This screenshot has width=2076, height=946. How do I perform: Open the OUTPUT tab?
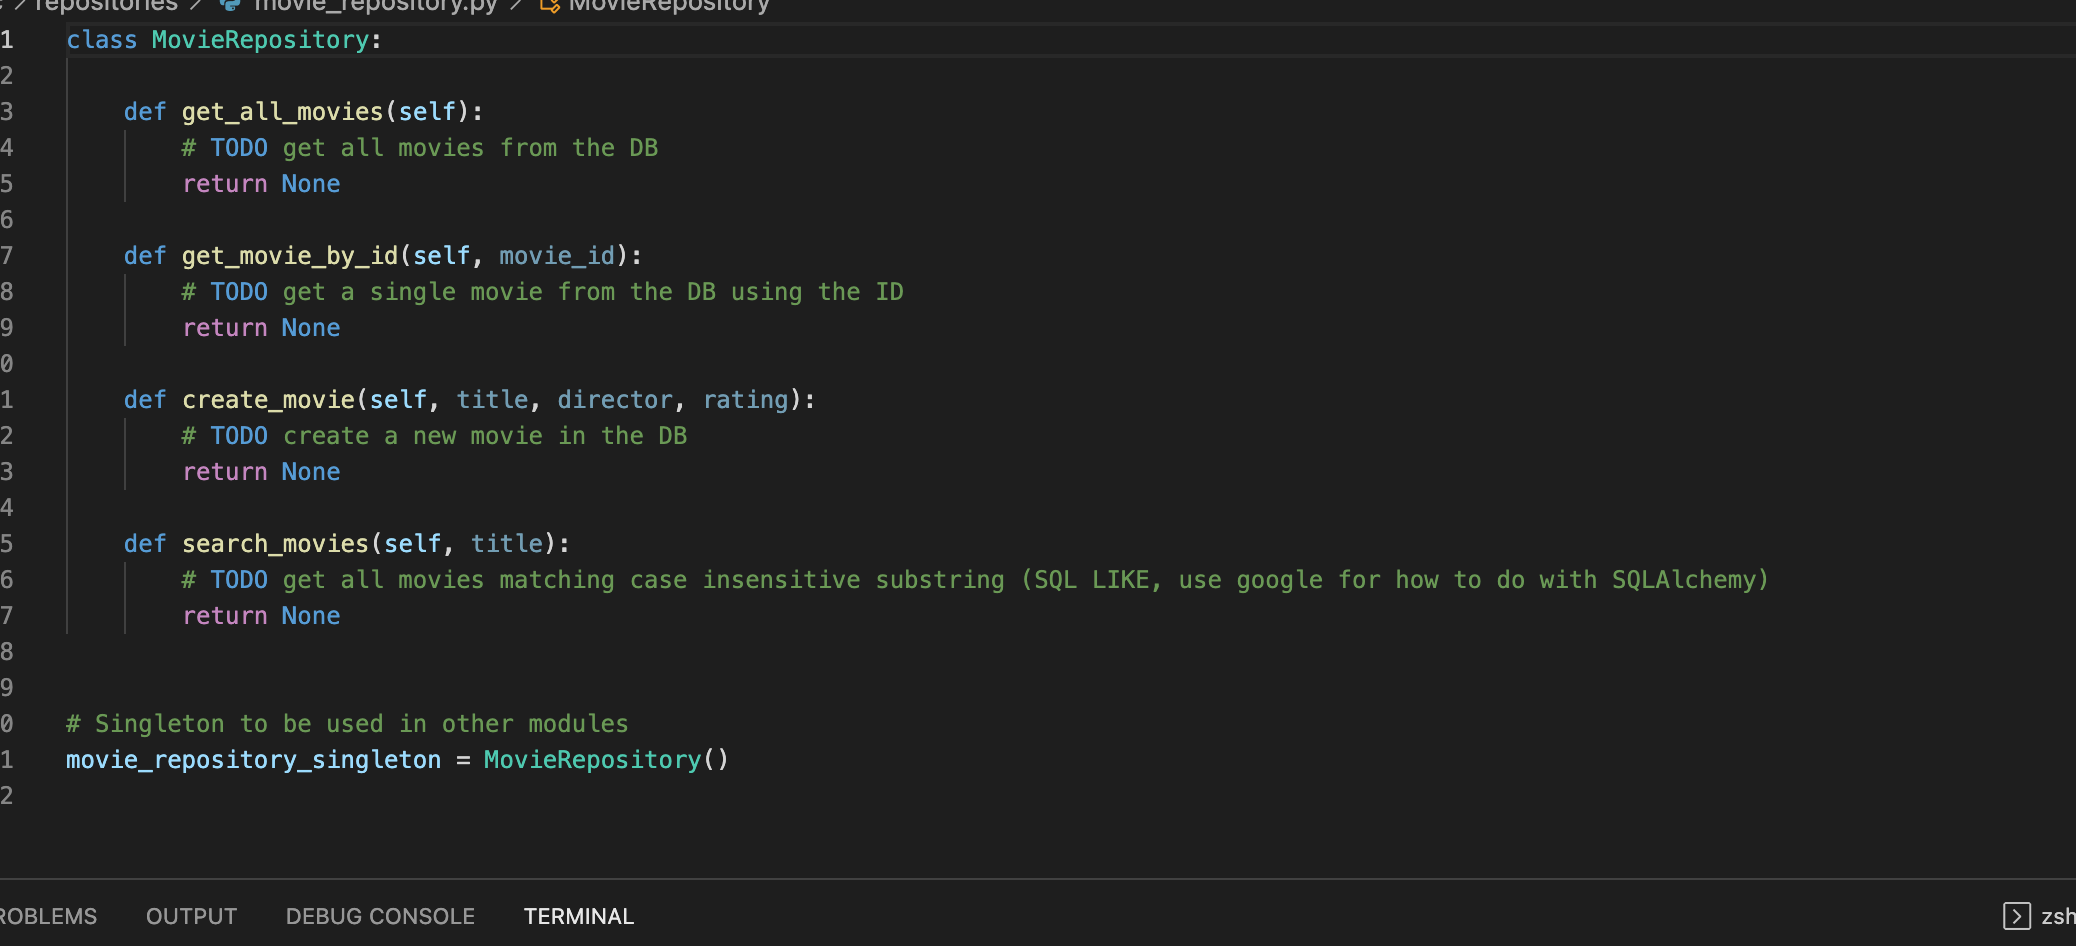[191, 915]
